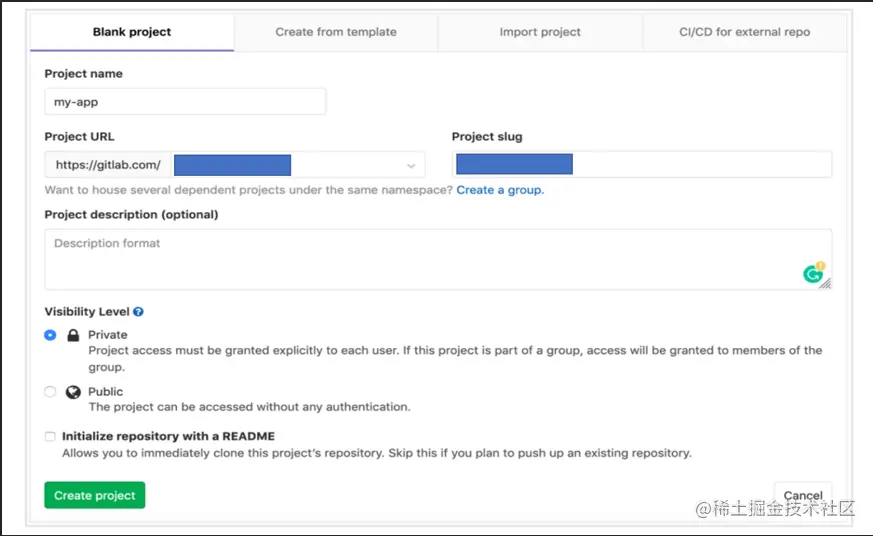
Task: Select the Private visibility radio button
Action: [50, 335]
